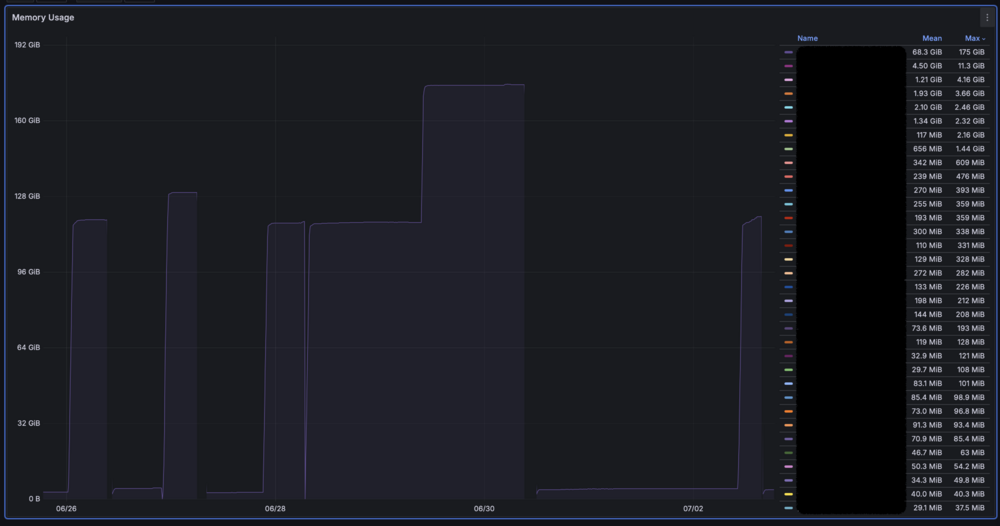Select the 83.1 MiB mean cell
The image size is (1000, 526).
click(x=927, y=384)
